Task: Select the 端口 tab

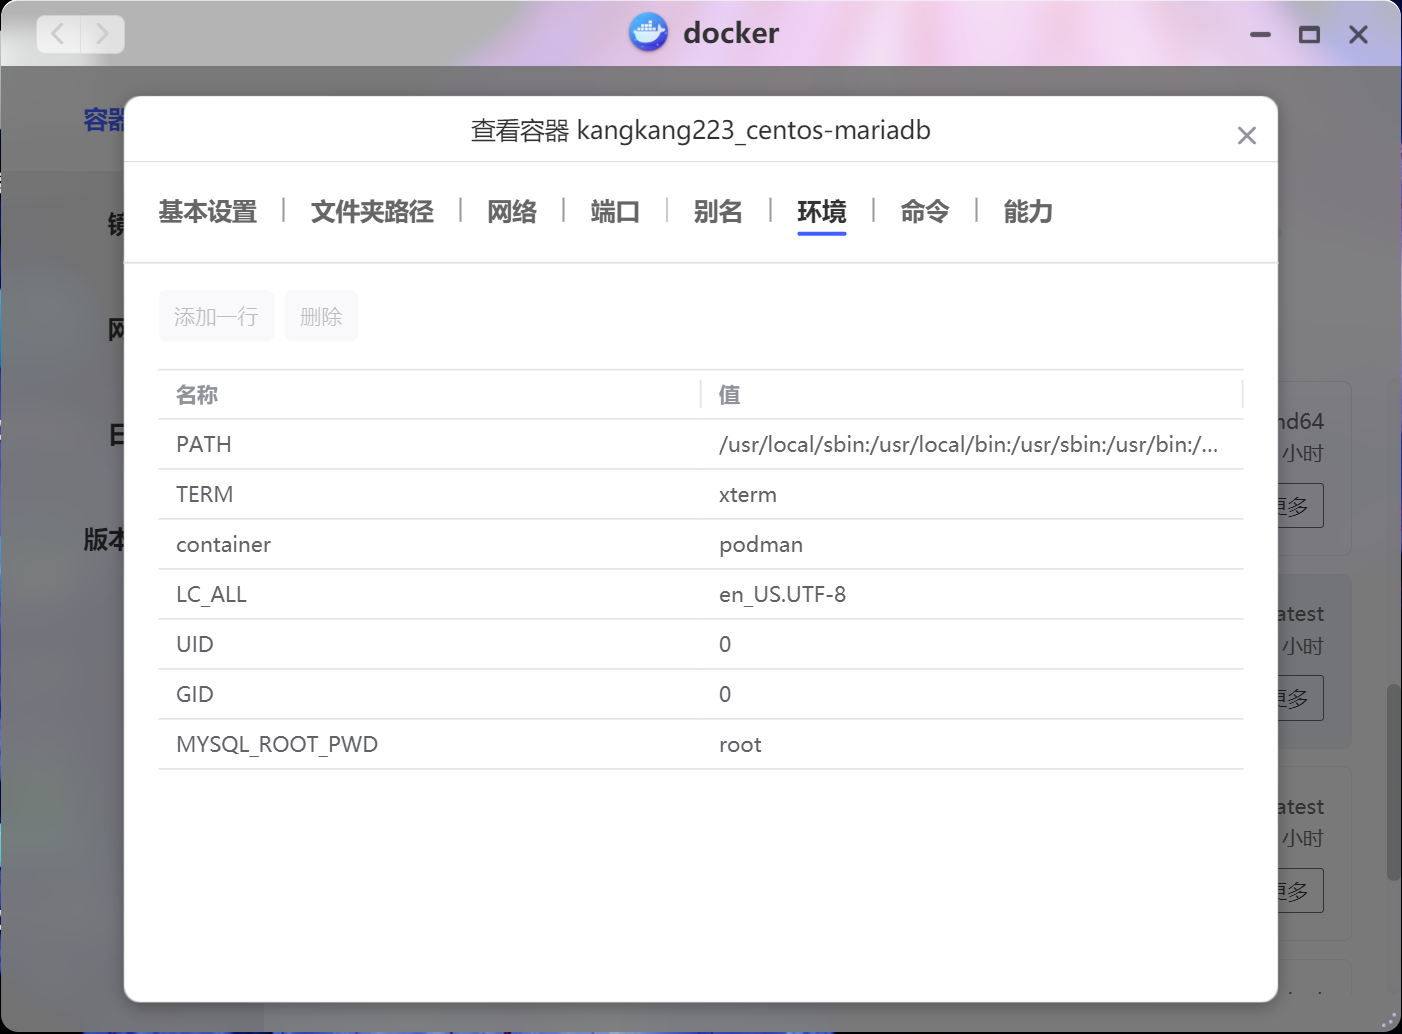Action: [615, 212]
